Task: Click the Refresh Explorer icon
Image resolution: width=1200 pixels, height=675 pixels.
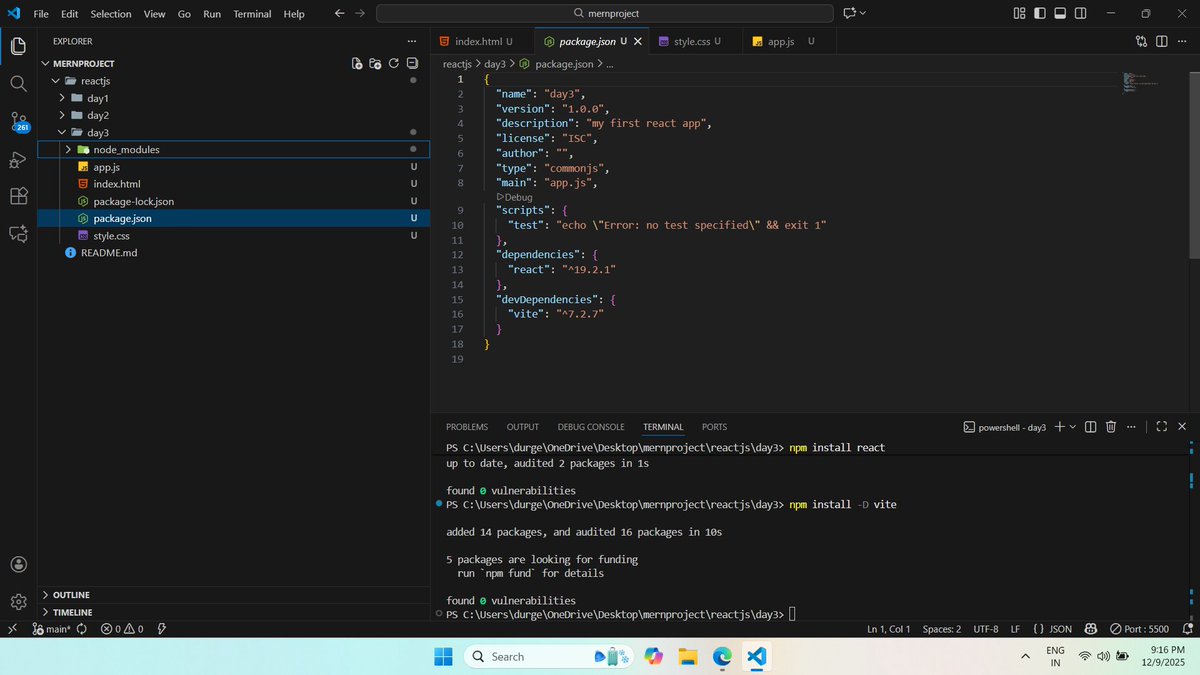Action: 393,63
